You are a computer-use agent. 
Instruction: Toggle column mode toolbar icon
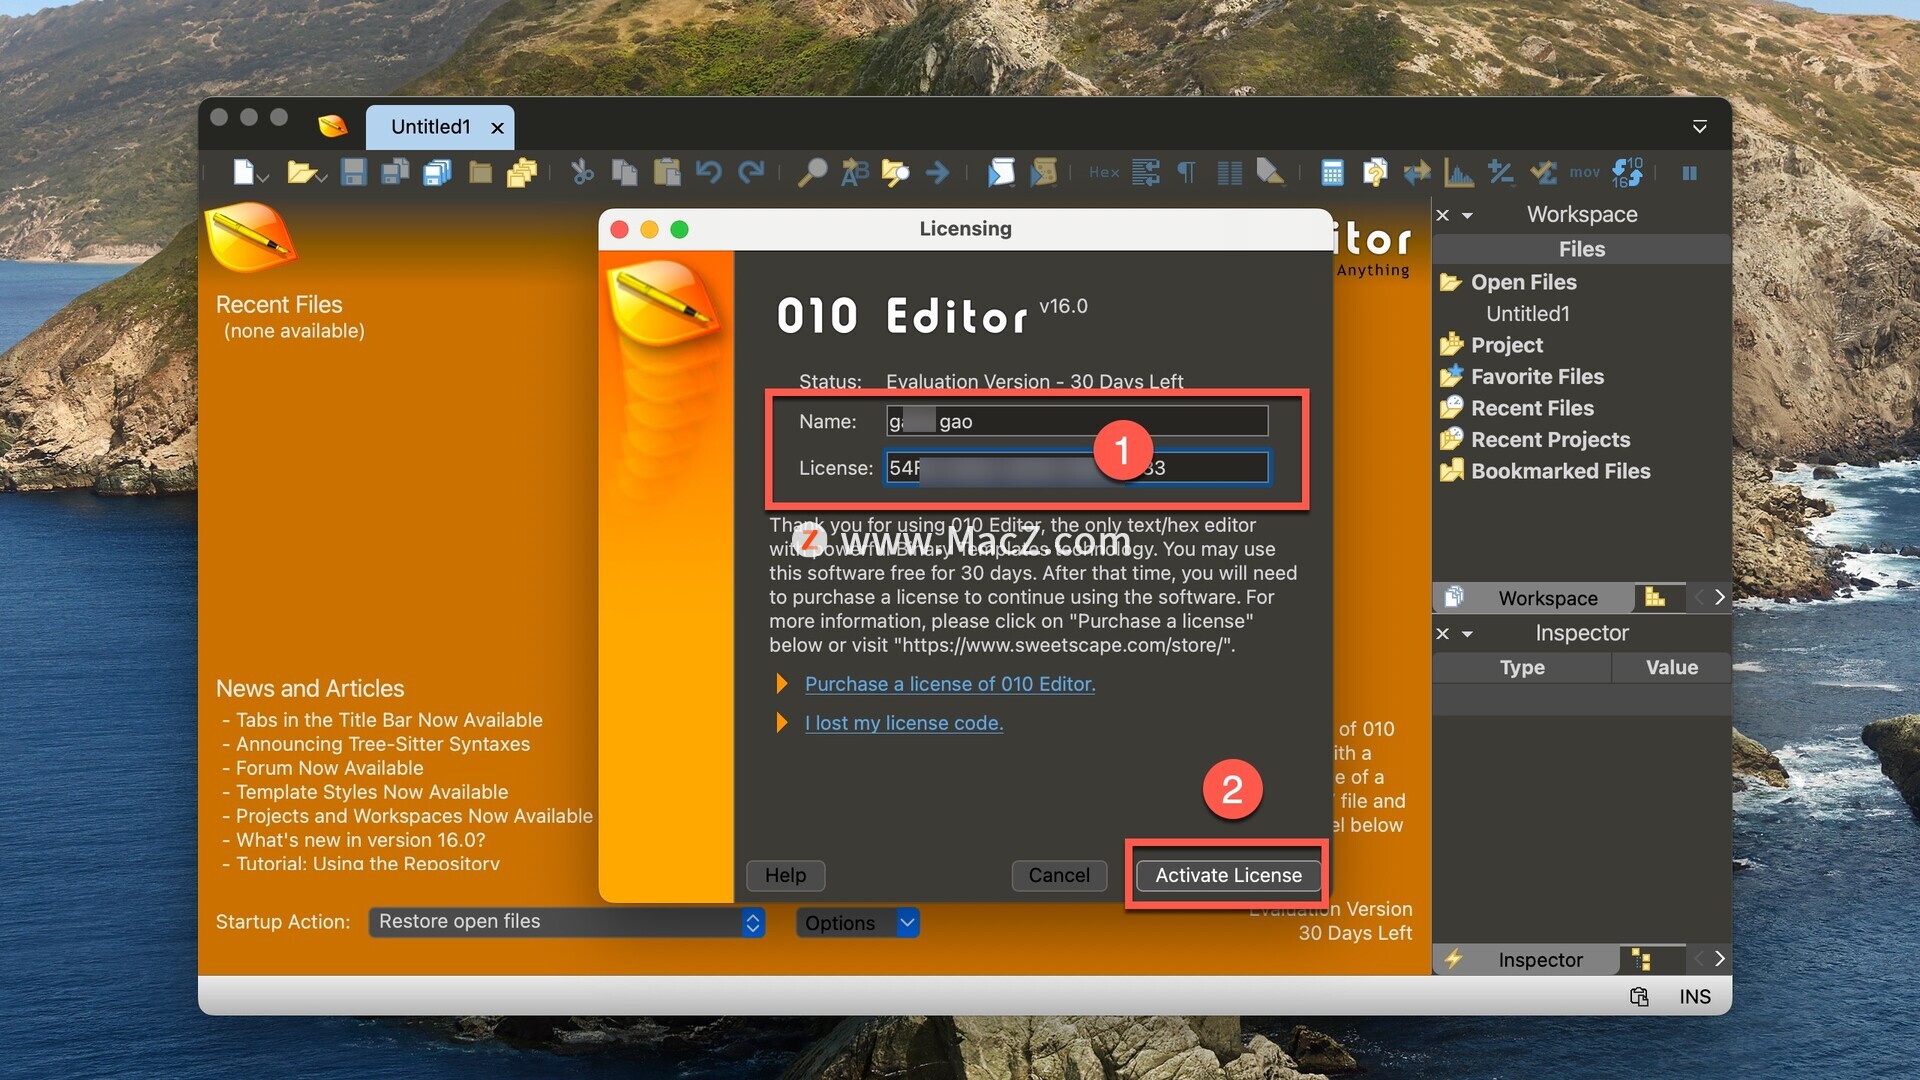1229,172
